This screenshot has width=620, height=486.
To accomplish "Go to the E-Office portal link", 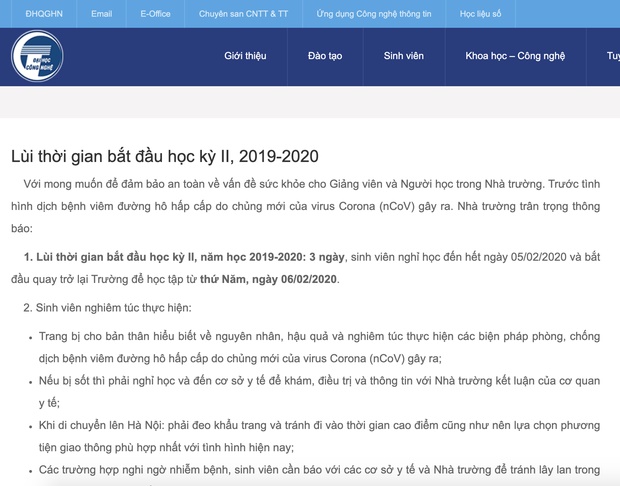I will pos(156,14).
